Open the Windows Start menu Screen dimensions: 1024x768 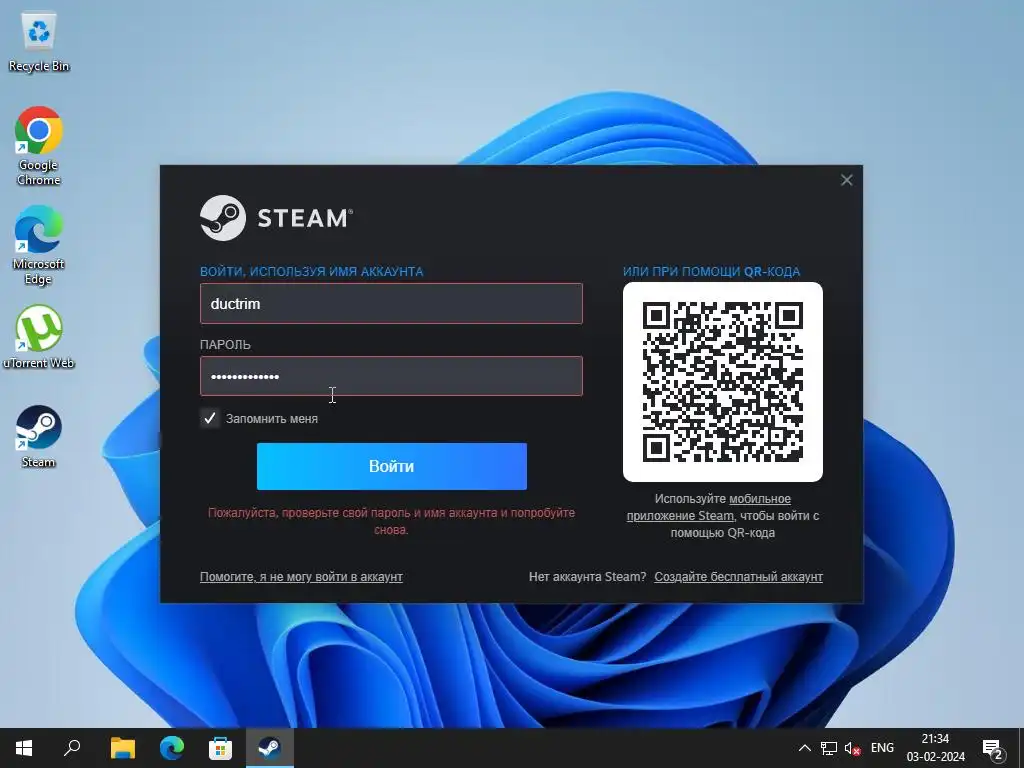(x=24, y=748)
